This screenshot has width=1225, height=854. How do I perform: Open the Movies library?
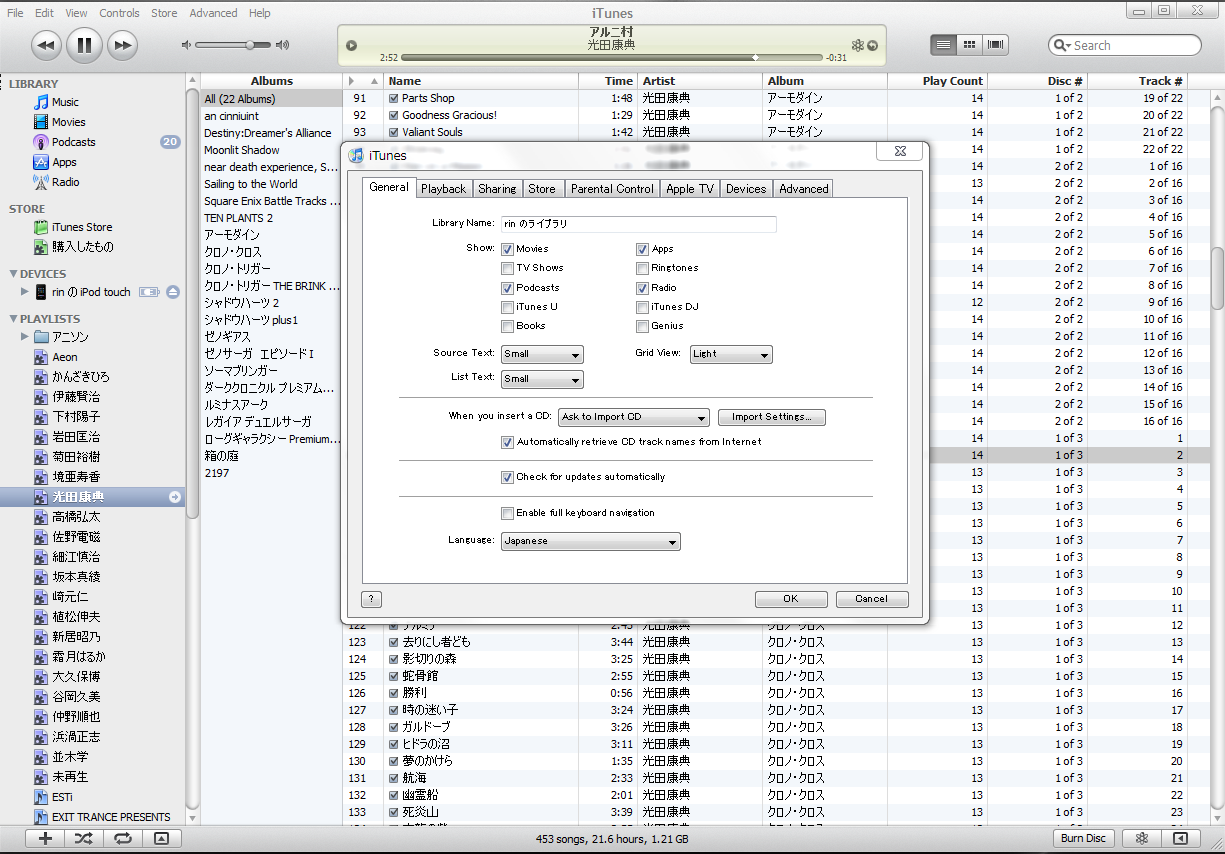click(69, 122)
